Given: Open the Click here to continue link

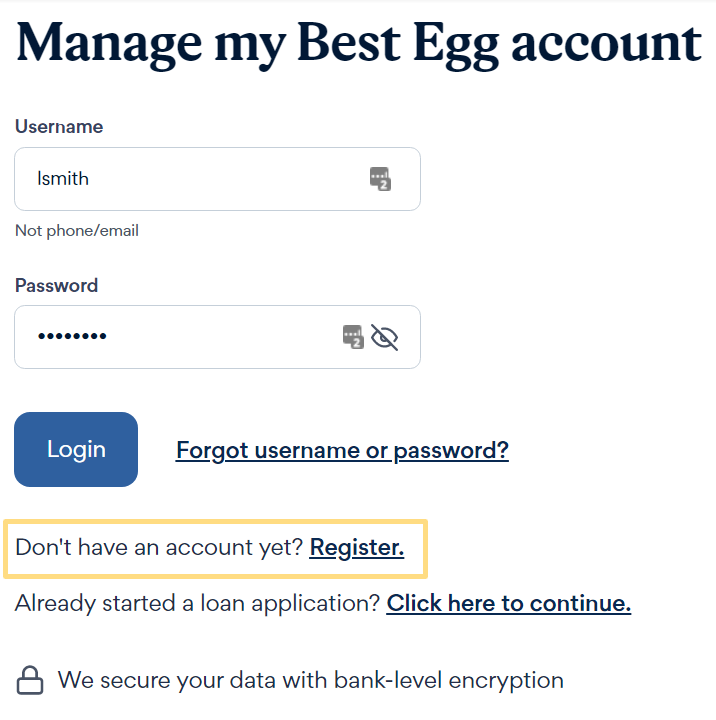Looking at the screenshot, I should pyautogui.click(x=508, y=603).
